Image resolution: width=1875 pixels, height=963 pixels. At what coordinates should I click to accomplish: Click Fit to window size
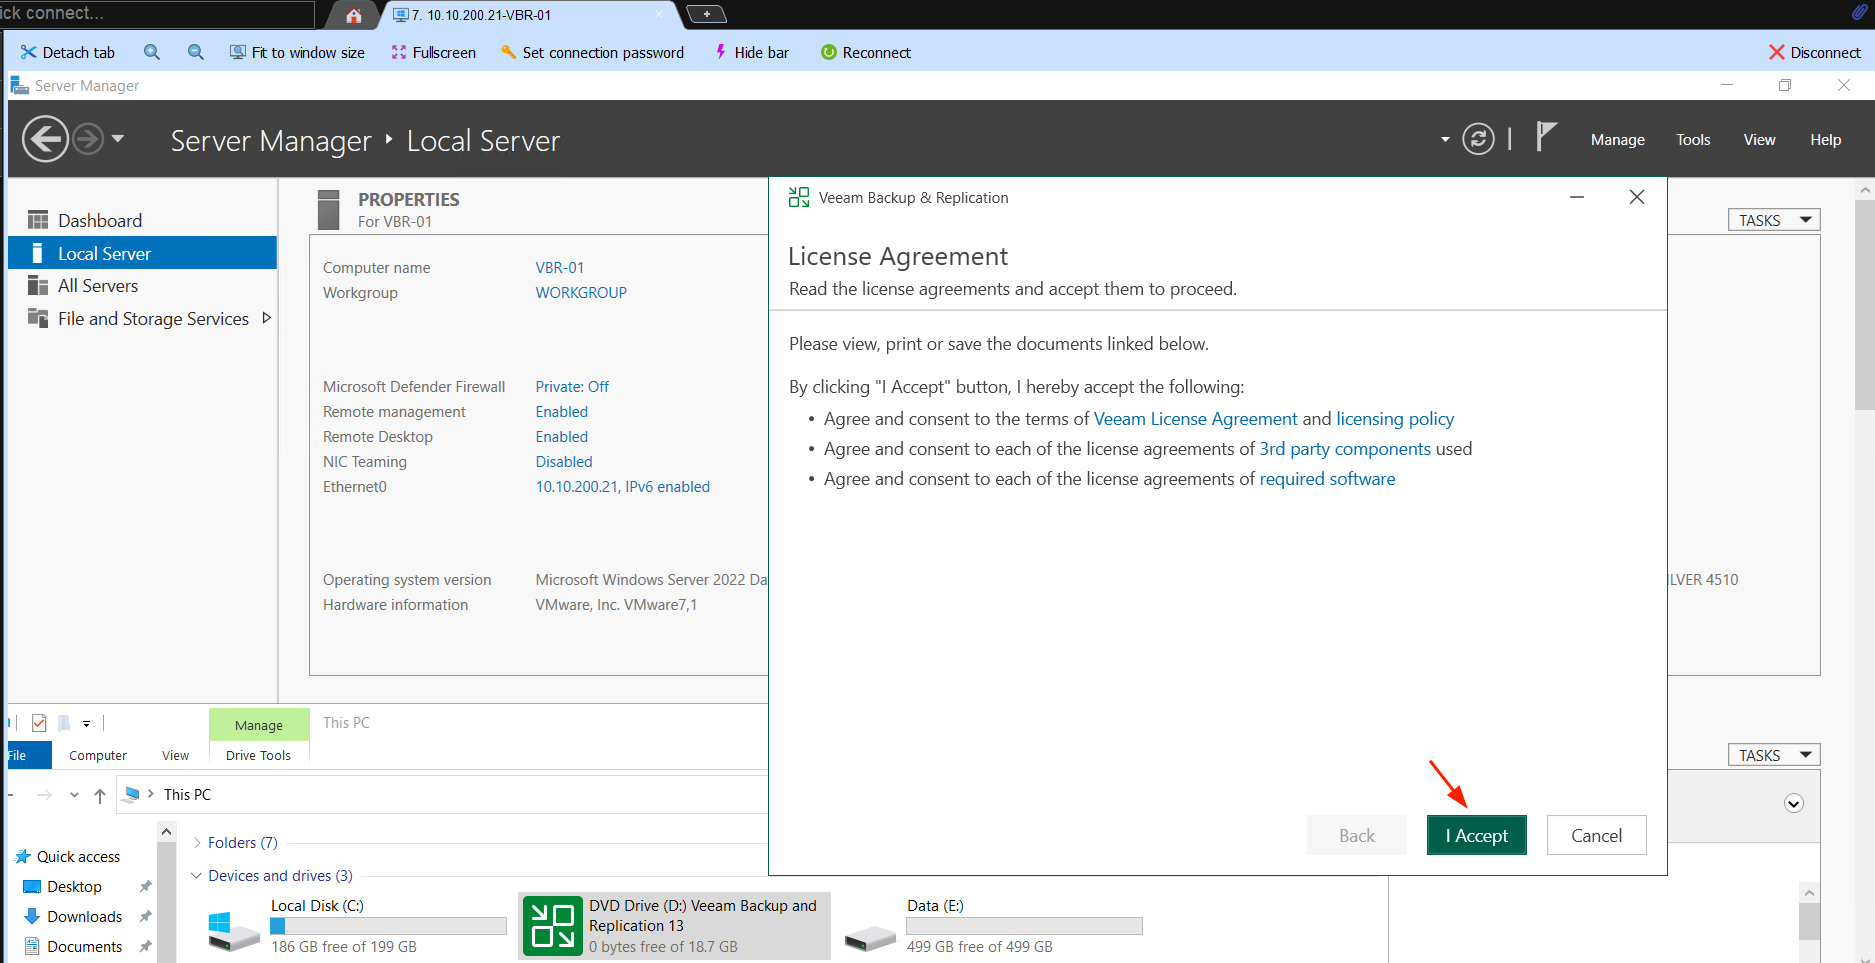[x=297, y=52]
